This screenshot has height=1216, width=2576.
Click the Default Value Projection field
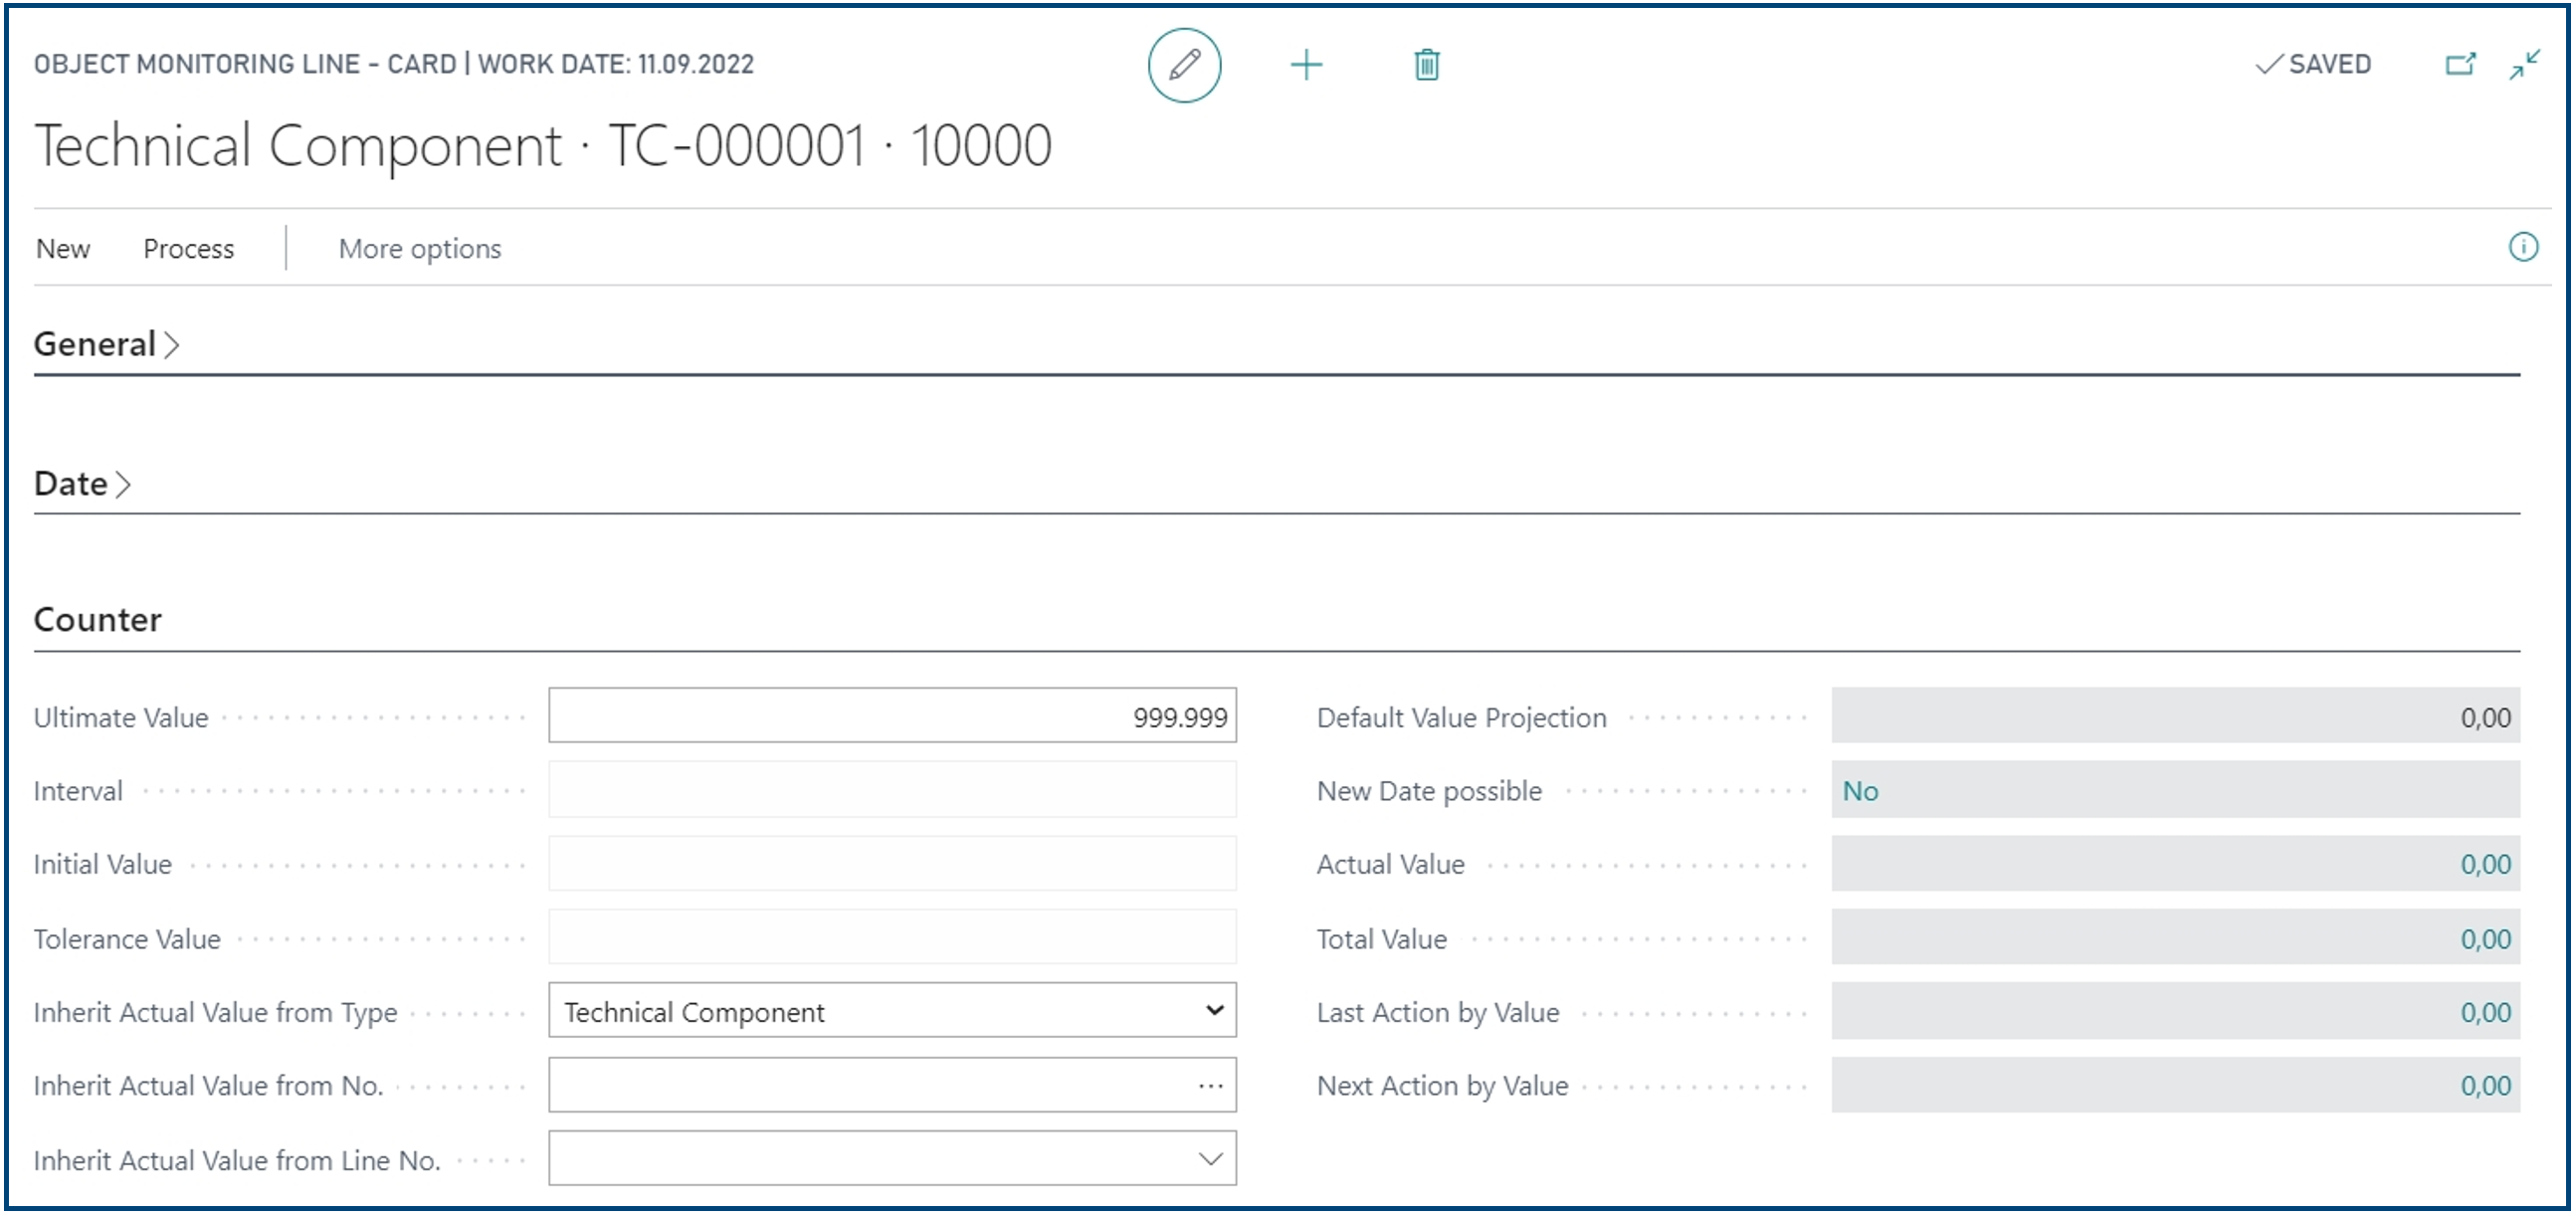click(x=2176, y=716)
